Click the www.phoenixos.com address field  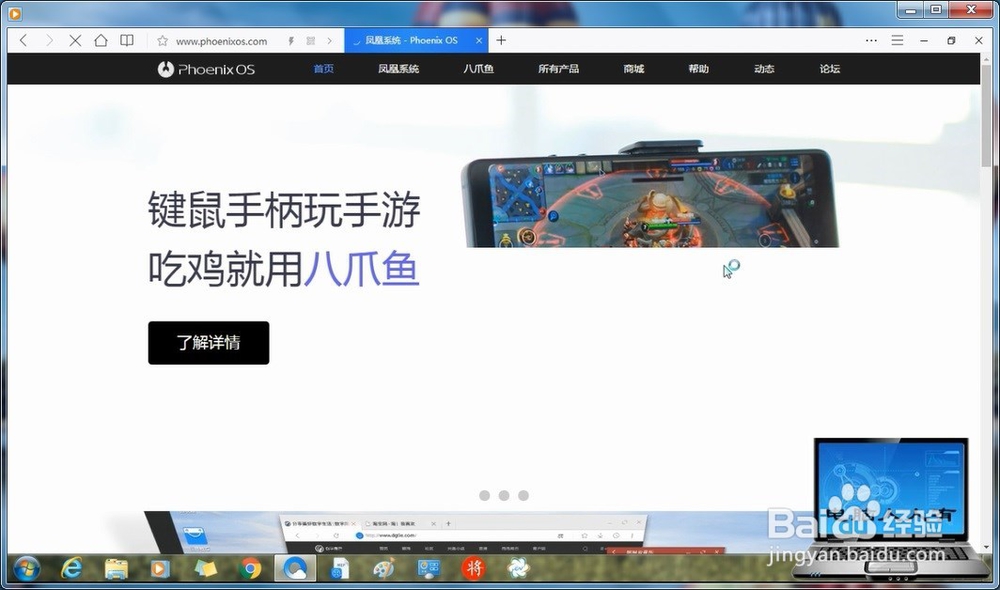point(221,41)
